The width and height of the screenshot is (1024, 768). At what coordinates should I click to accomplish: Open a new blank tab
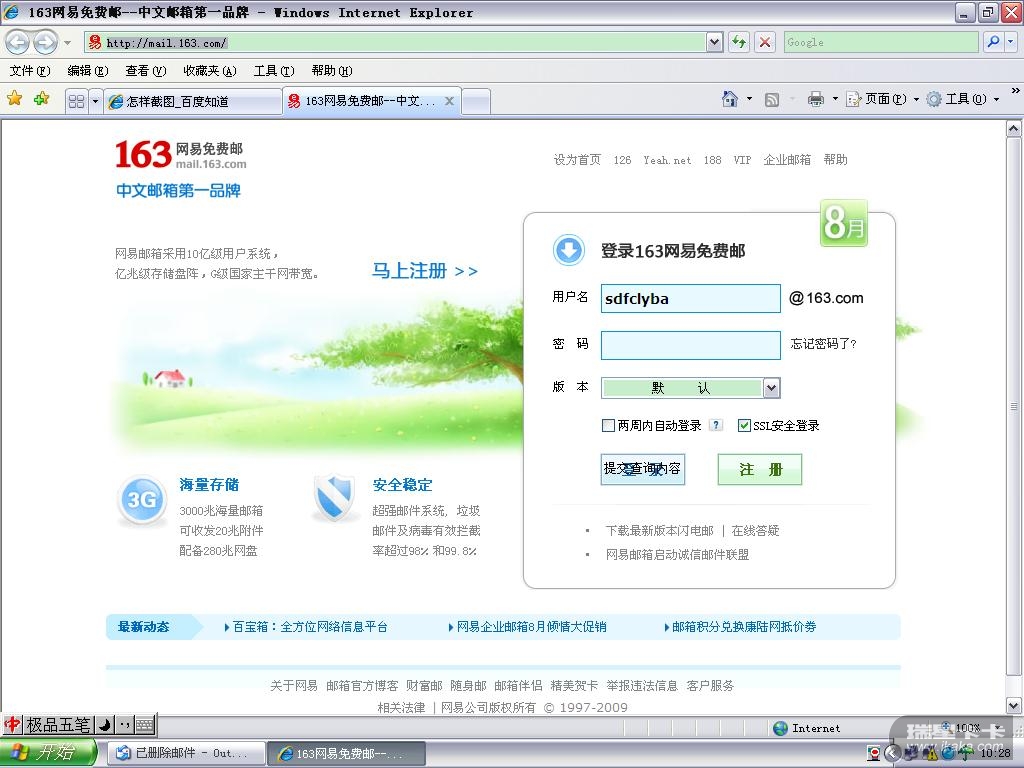click(476, 102)
